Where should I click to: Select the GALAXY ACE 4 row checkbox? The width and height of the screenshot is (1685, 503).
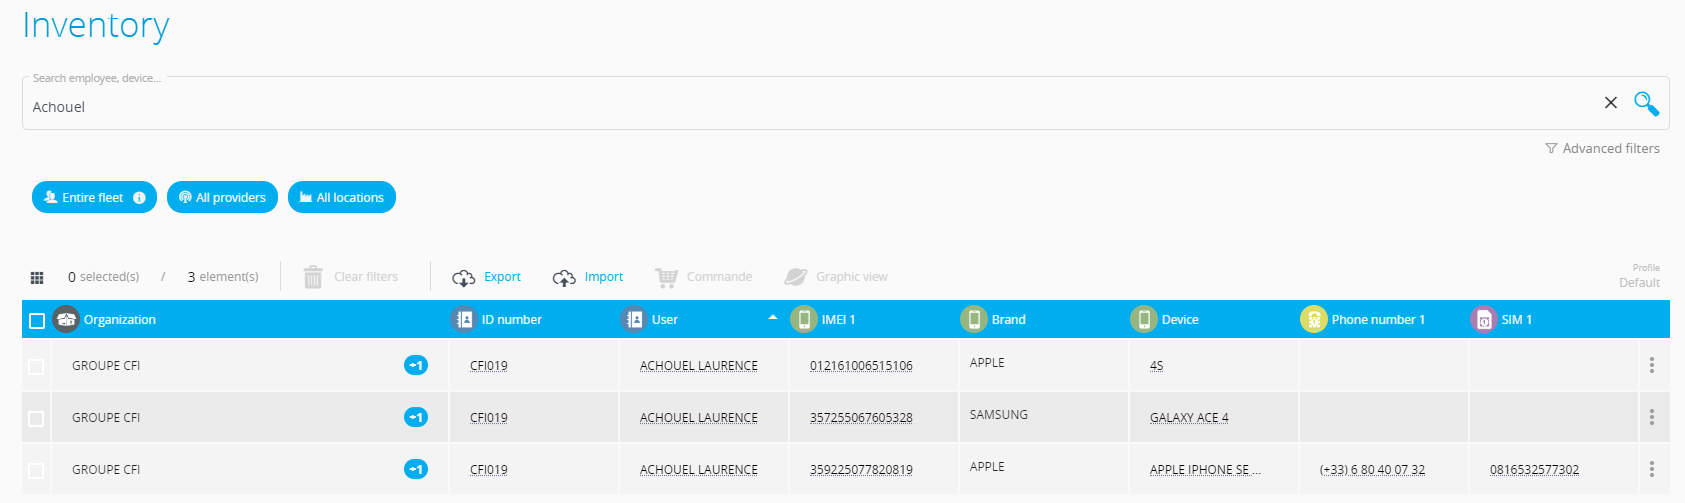pos(37,418)
